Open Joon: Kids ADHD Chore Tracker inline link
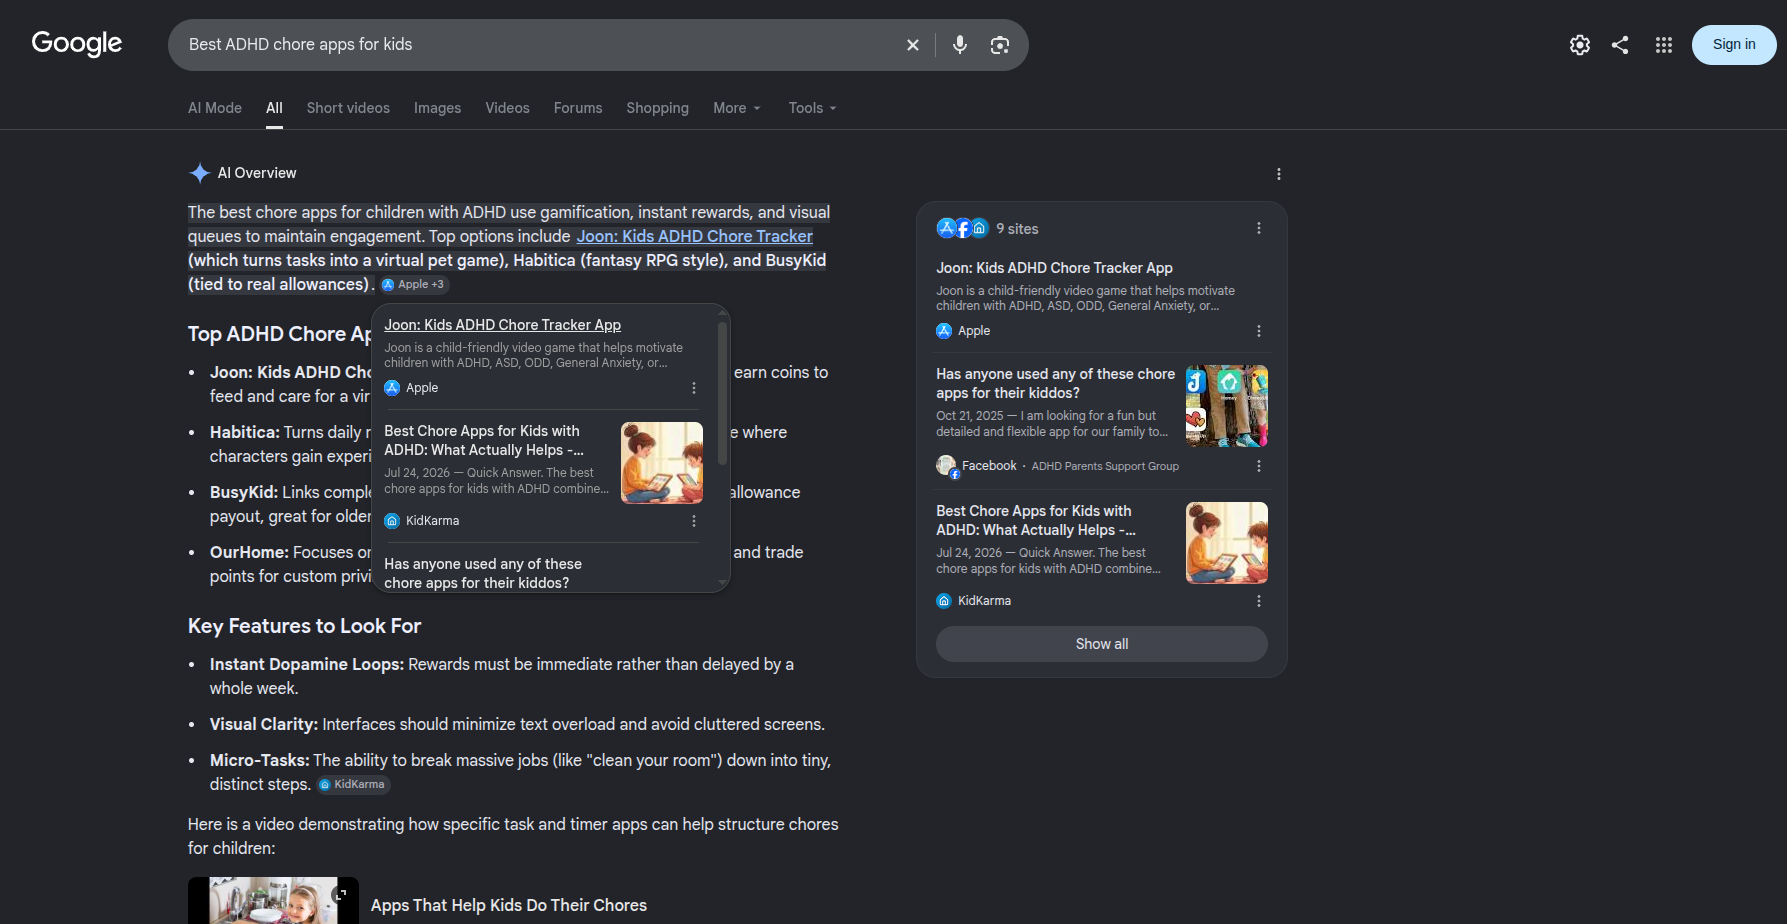 (695, 236)
